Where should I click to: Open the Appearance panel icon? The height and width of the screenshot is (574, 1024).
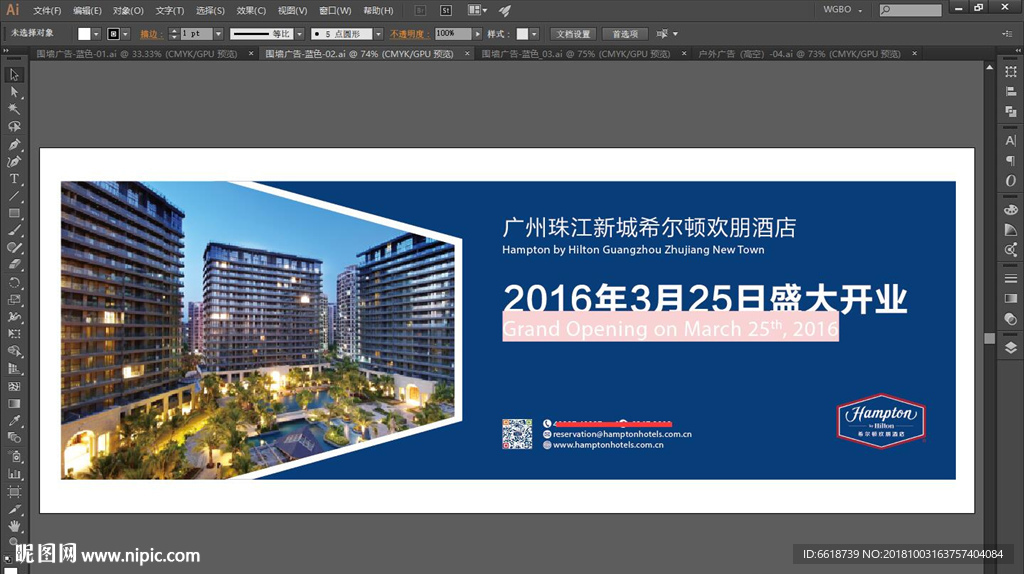[1010, 319]
